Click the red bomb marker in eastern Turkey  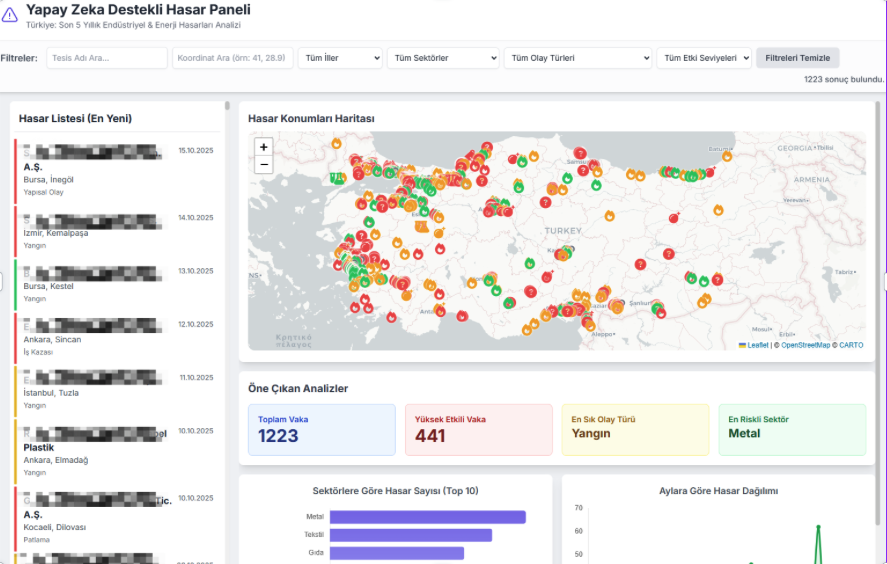(673, 217)
